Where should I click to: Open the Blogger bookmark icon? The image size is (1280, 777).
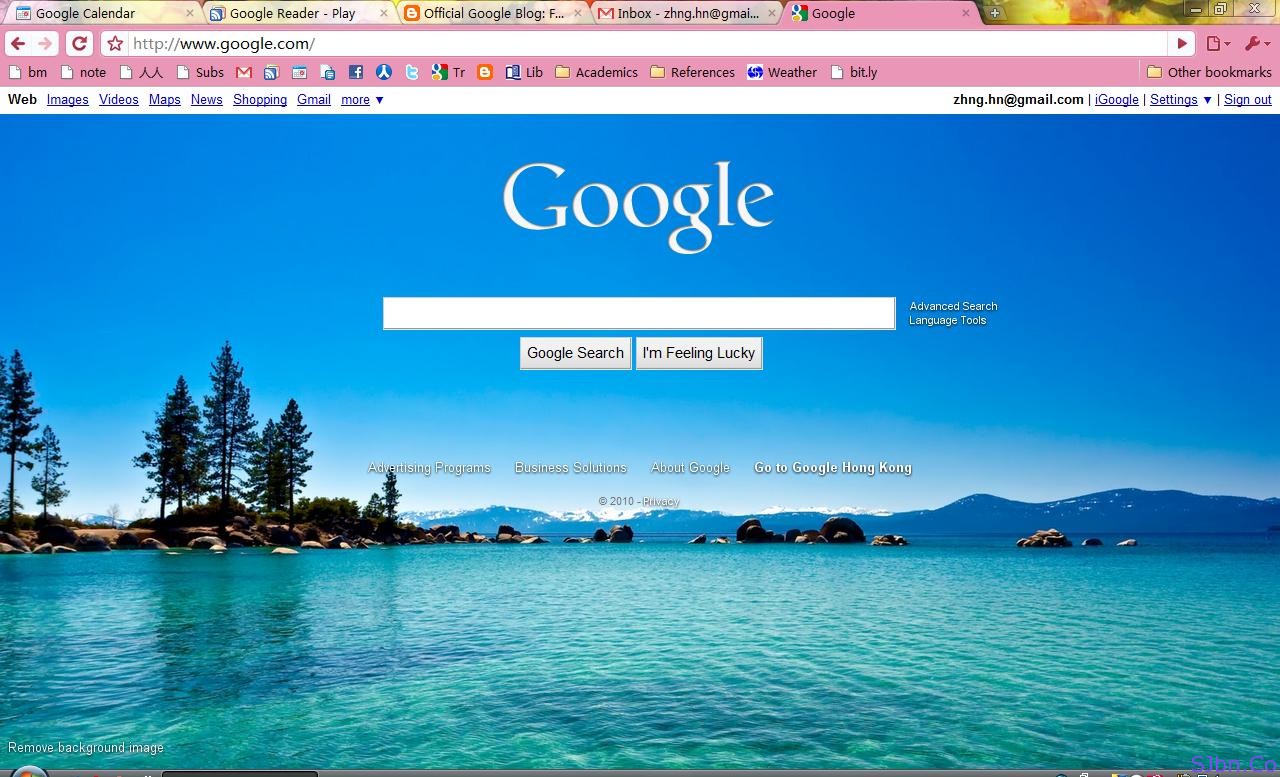pyautogui.click(x=485, y=72)
